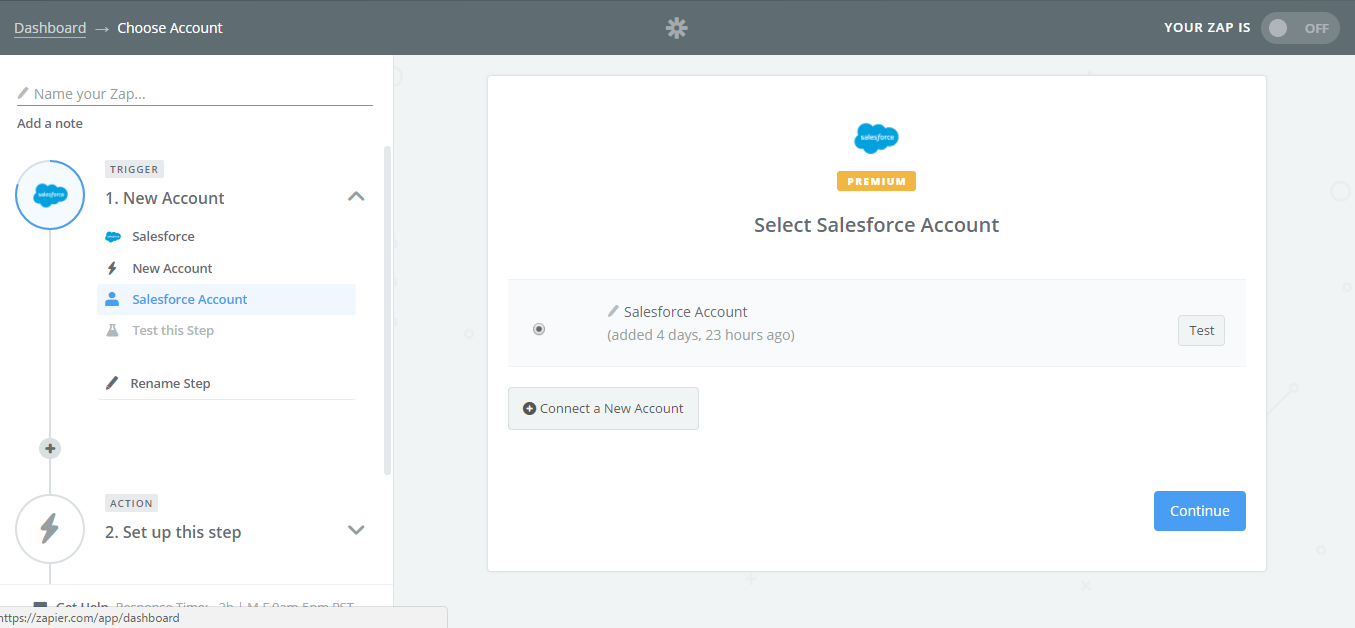The height and width of the screenshot is (628, 1355).
Task: Toggle the Zap ON/OFF switch
Action: (1299, 28)
